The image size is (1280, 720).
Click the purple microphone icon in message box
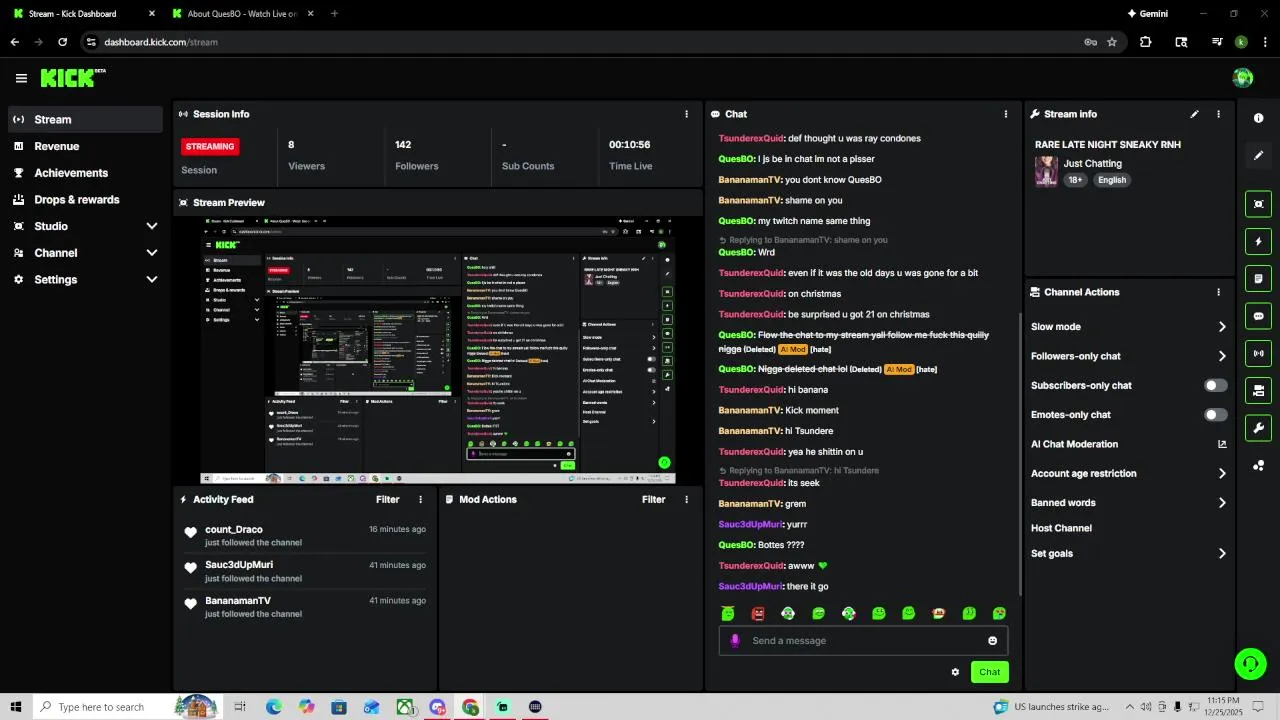click(x=735, y=641)
